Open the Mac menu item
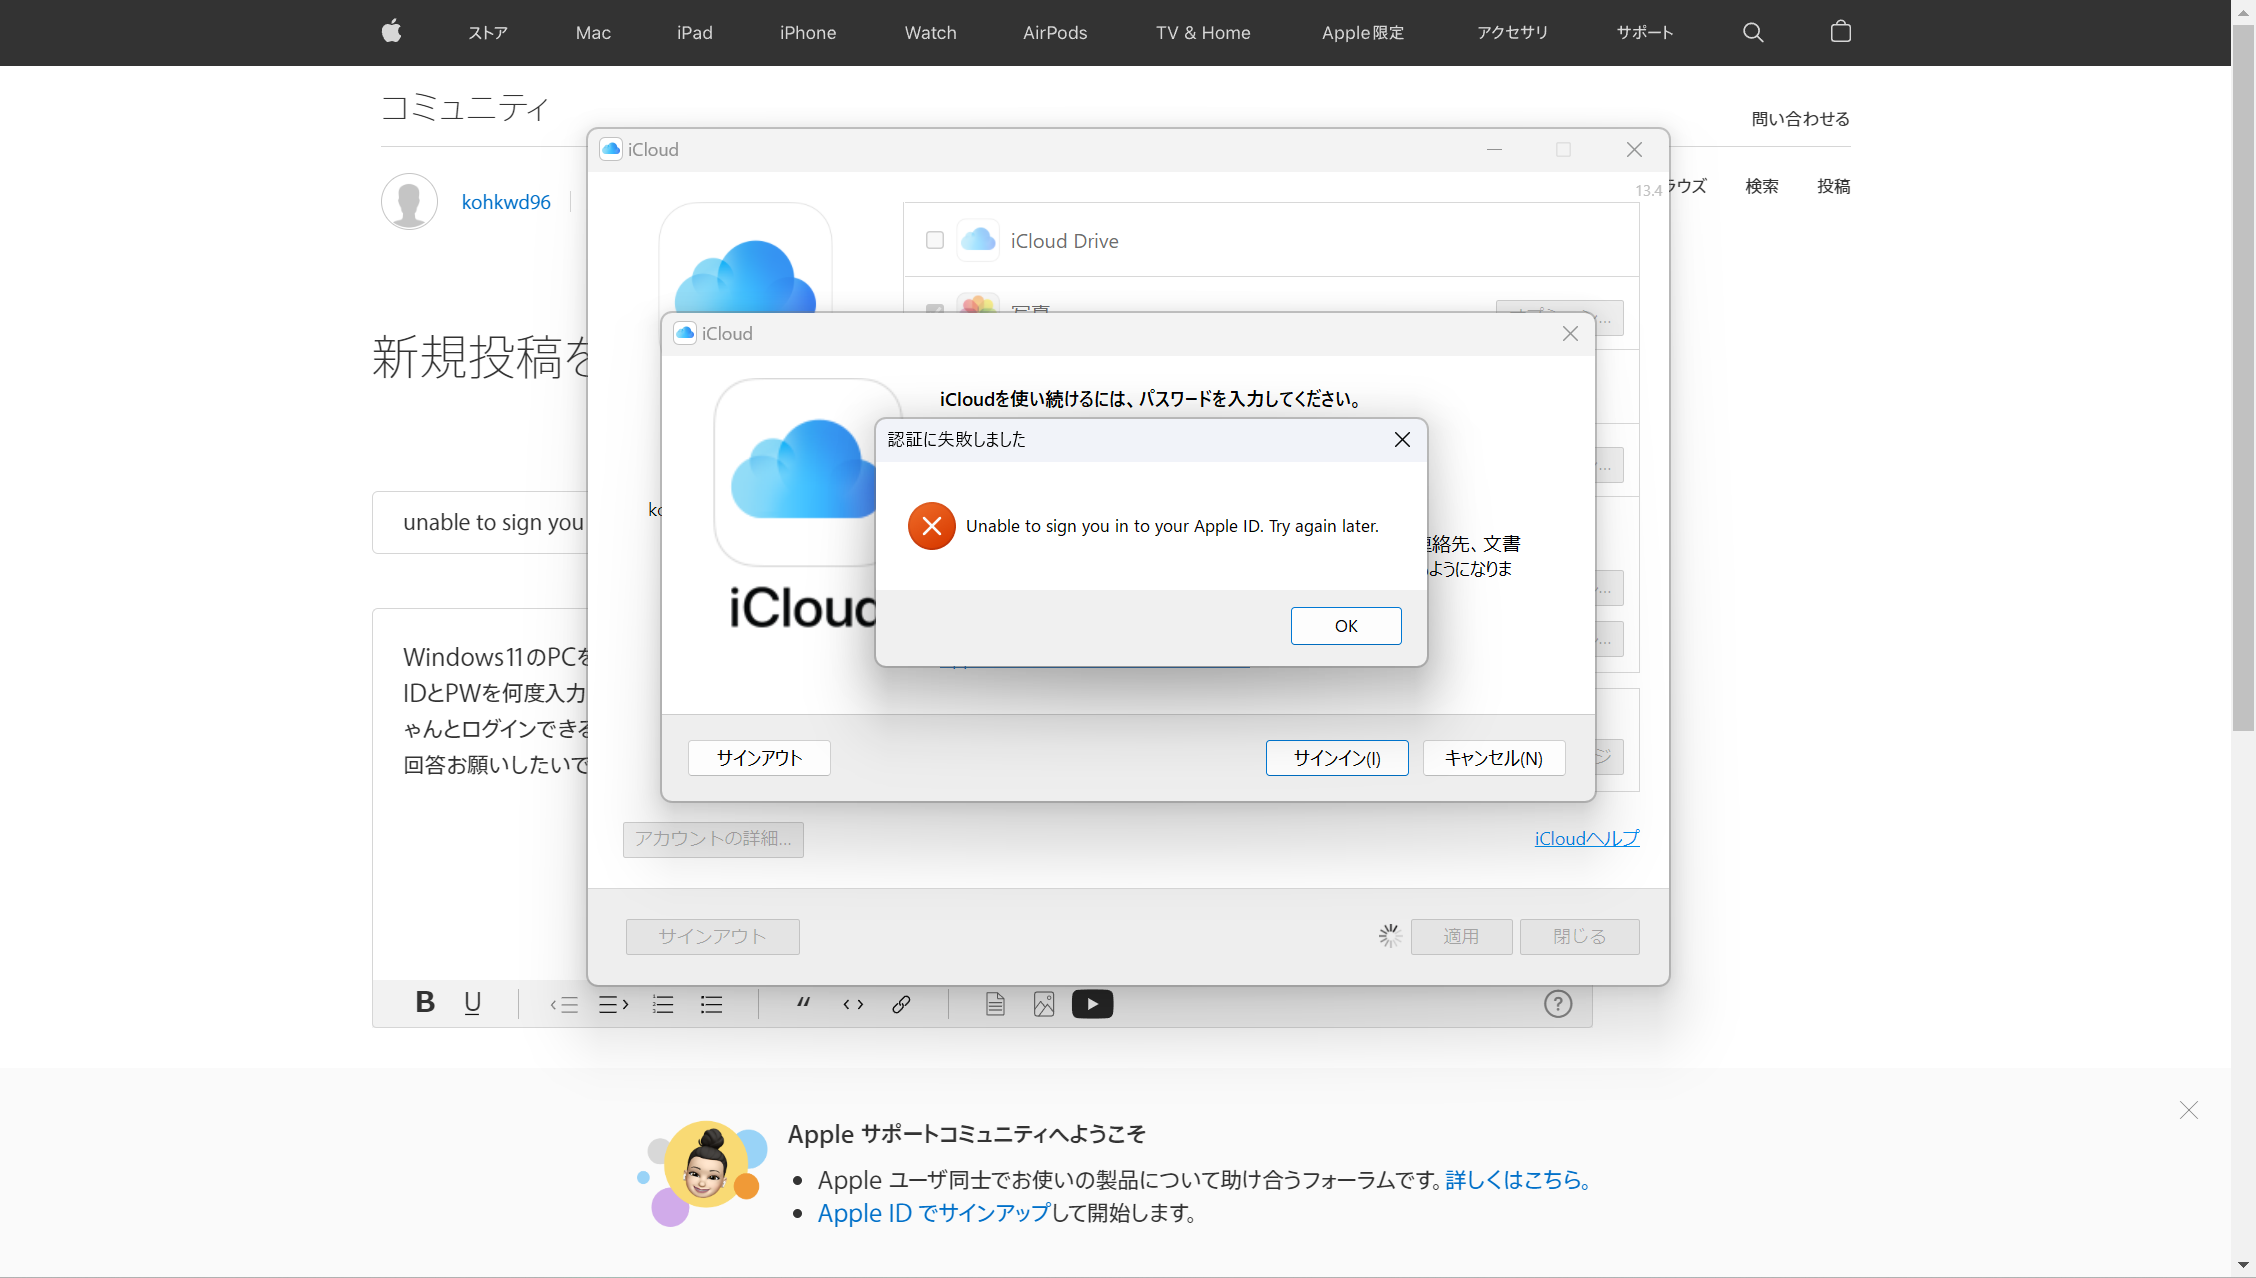 click(593, 33)
